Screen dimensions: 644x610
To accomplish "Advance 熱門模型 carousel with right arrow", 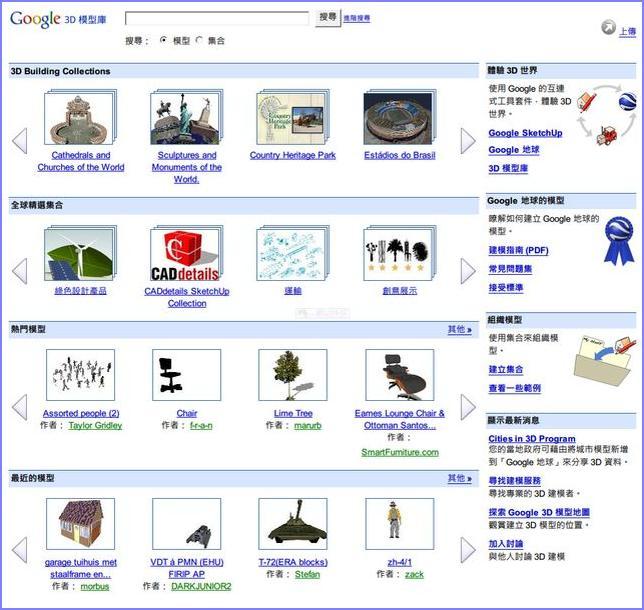I will (x=468, y=407).
